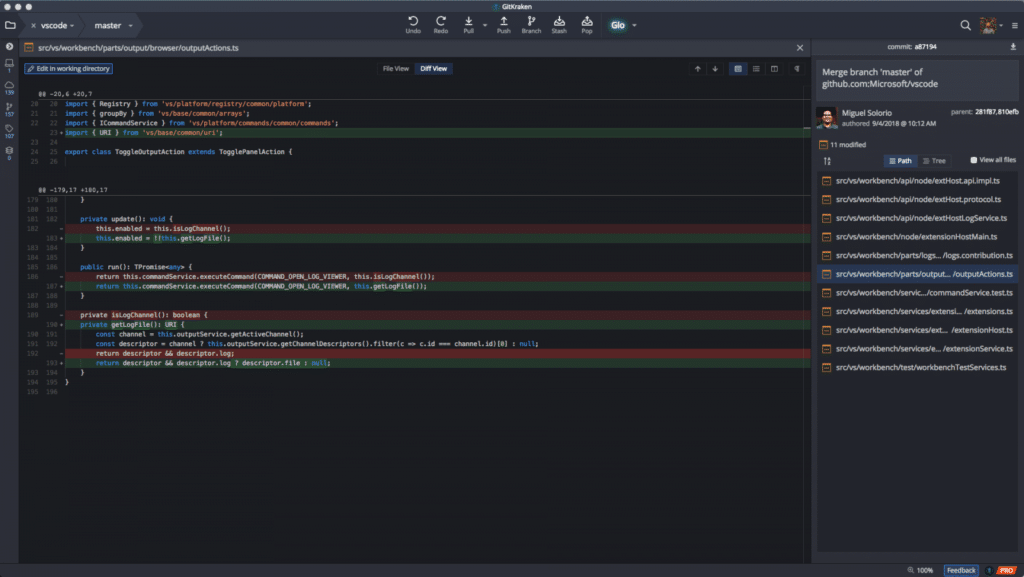This screenshot has height=577, width=1024.
Task: Open the search magnifier icon
Action: point(965,25)
